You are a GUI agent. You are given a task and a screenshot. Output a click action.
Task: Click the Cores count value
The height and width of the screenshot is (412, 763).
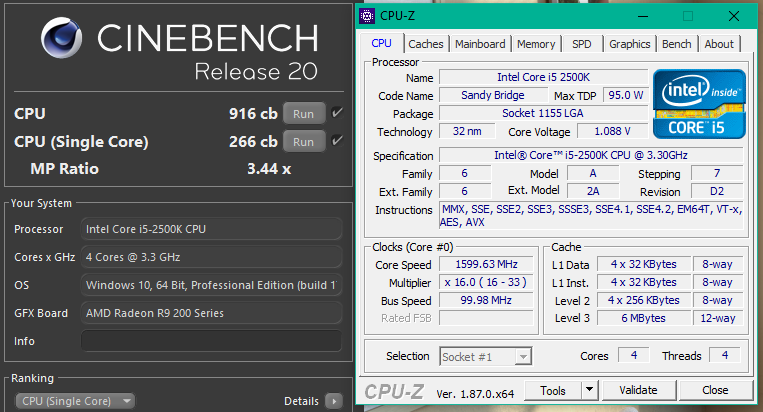point(634,355)
